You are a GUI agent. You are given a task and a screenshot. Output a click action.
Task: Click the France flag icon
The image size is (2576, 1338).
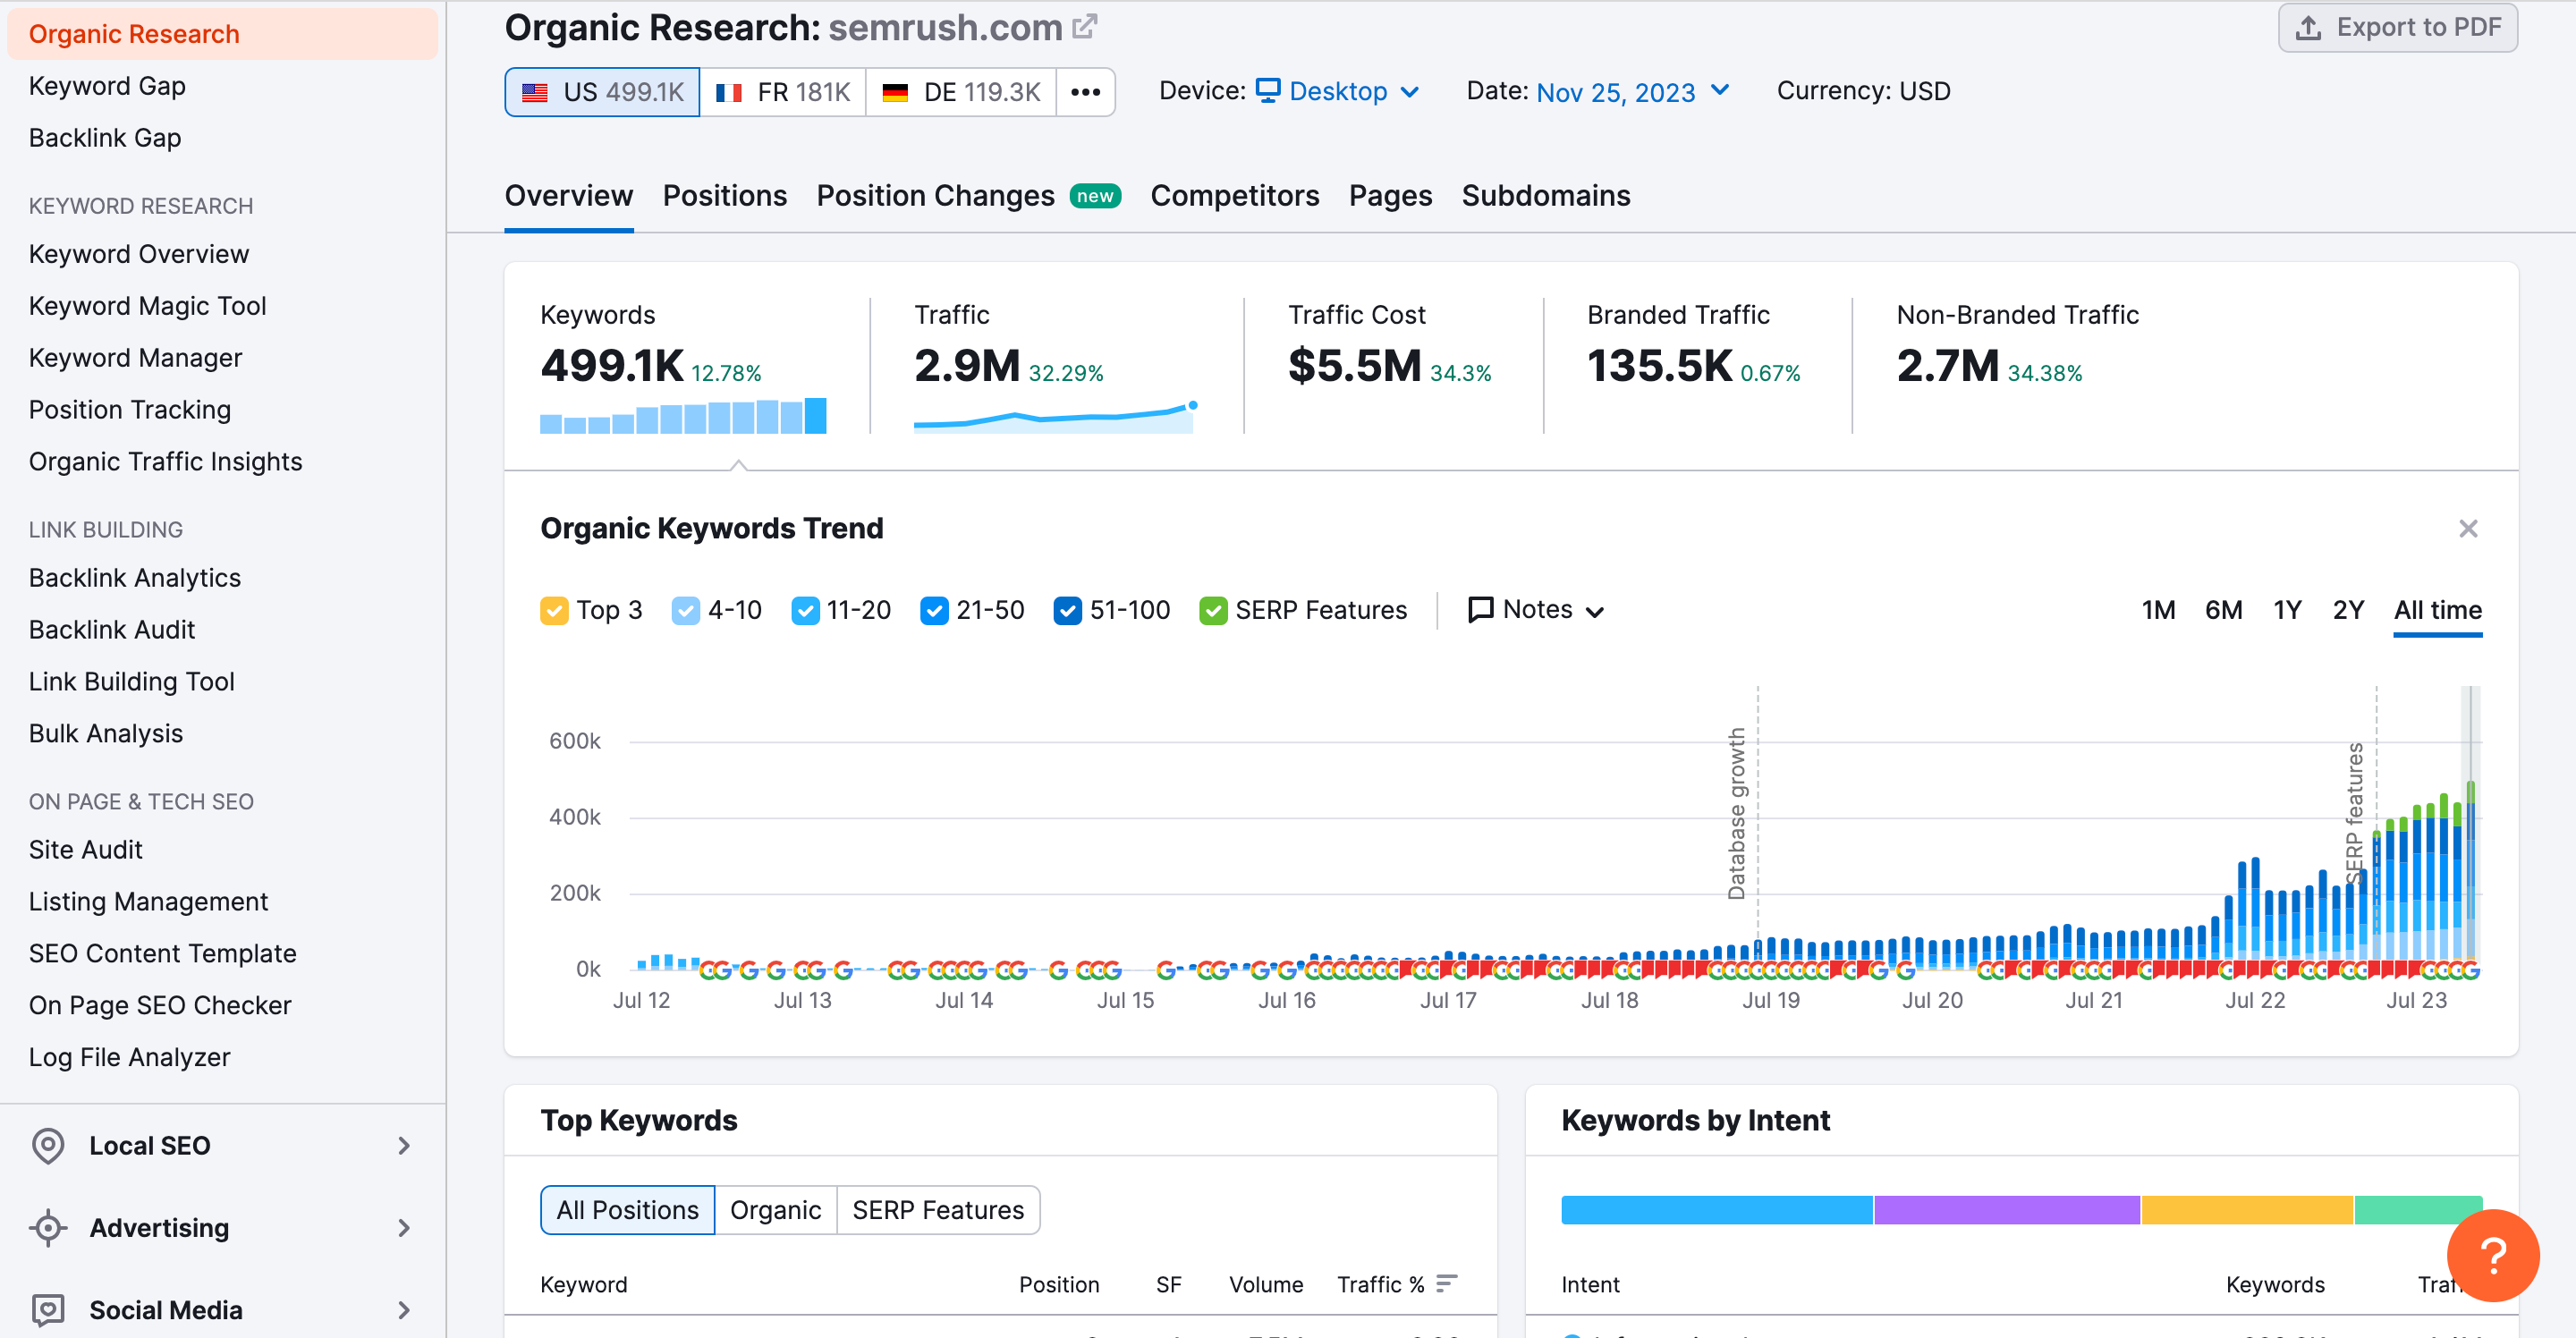(x=729, y=93)
